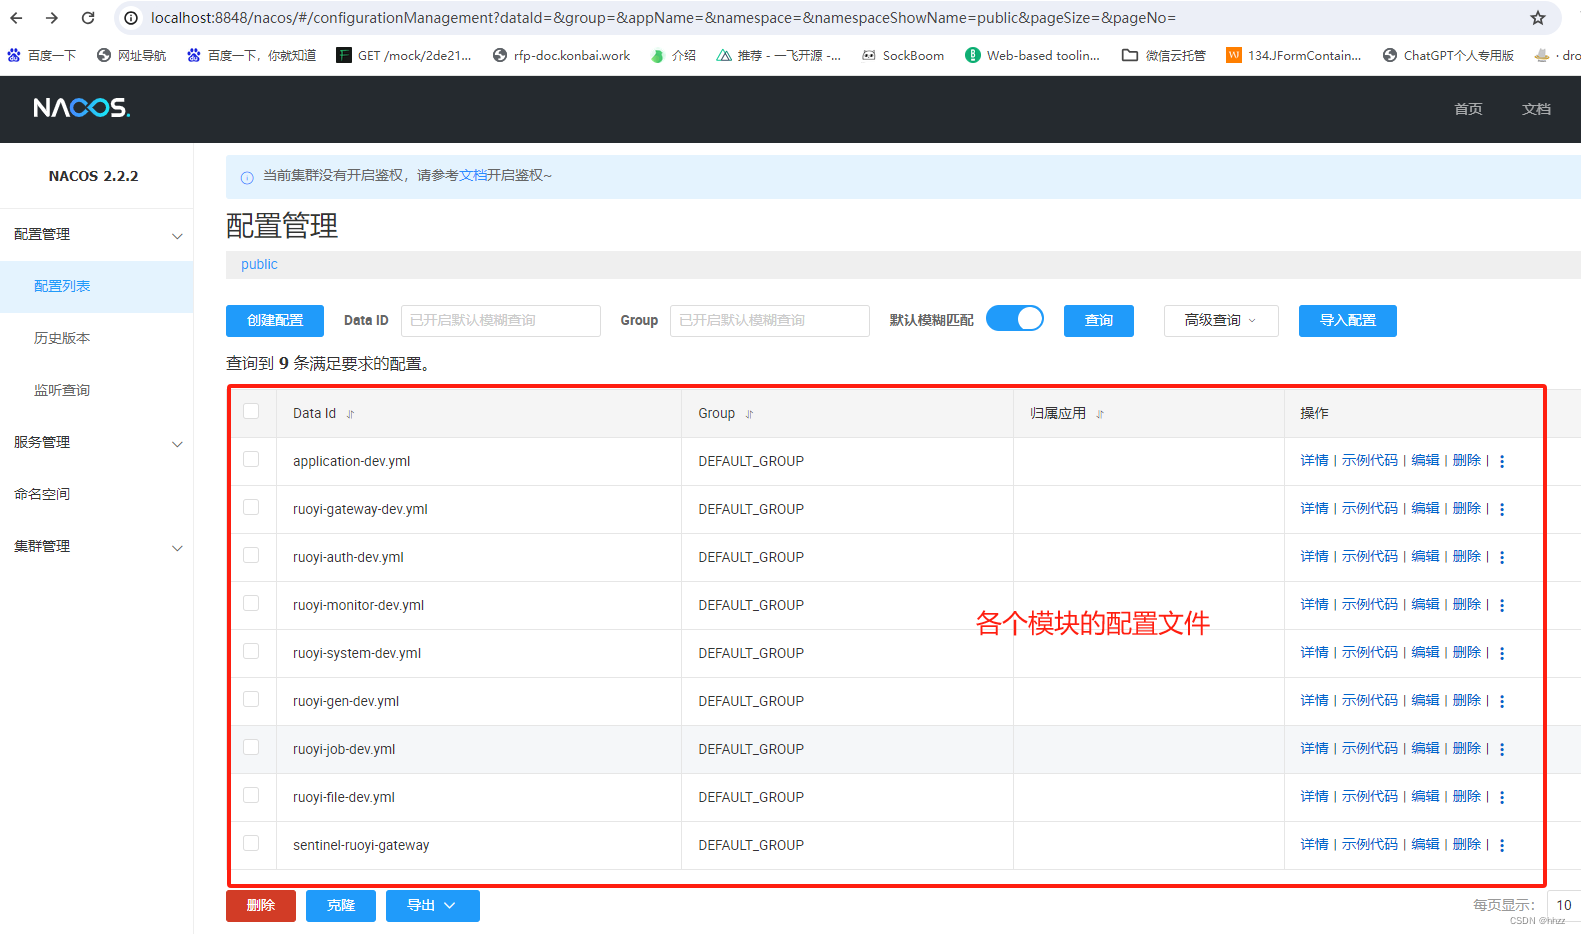Check the ruoyi-auth-dev.yml row checkbox

tap(251, 555)
